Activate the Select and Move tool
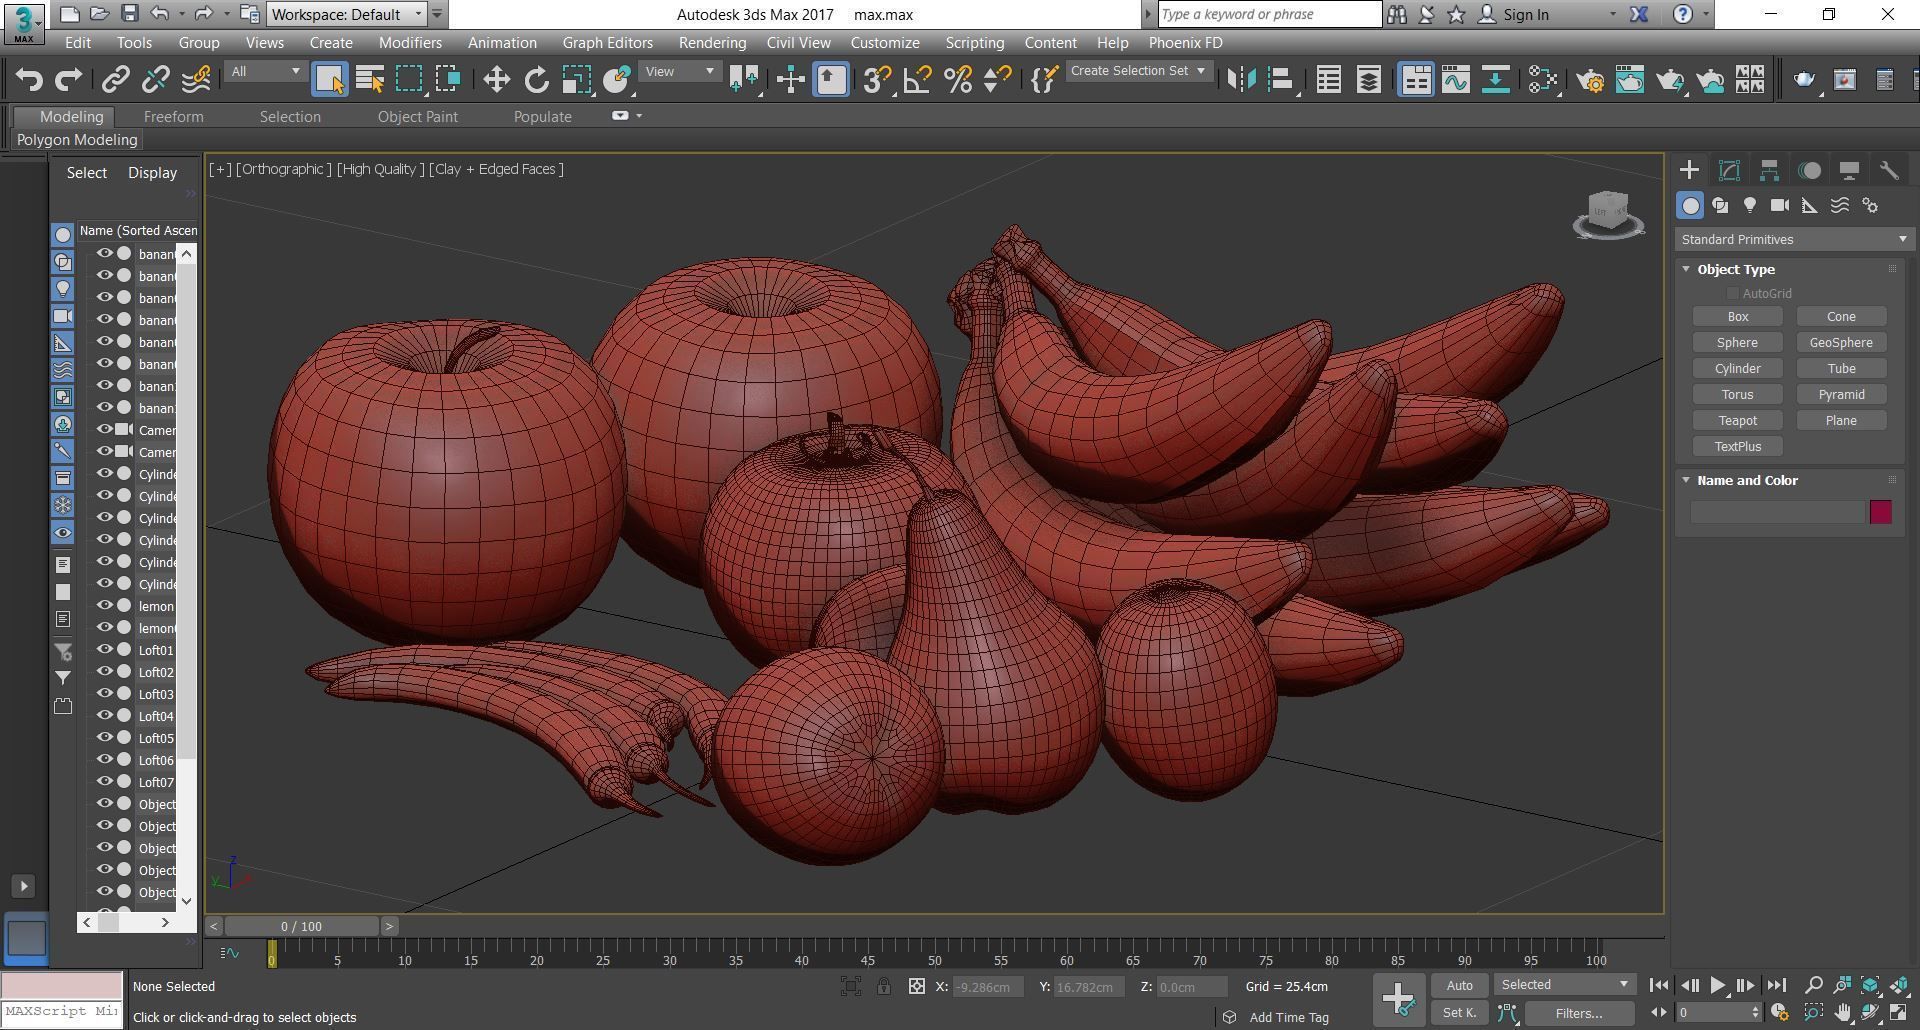1920x1030 pixels. [x=497, y=79]
